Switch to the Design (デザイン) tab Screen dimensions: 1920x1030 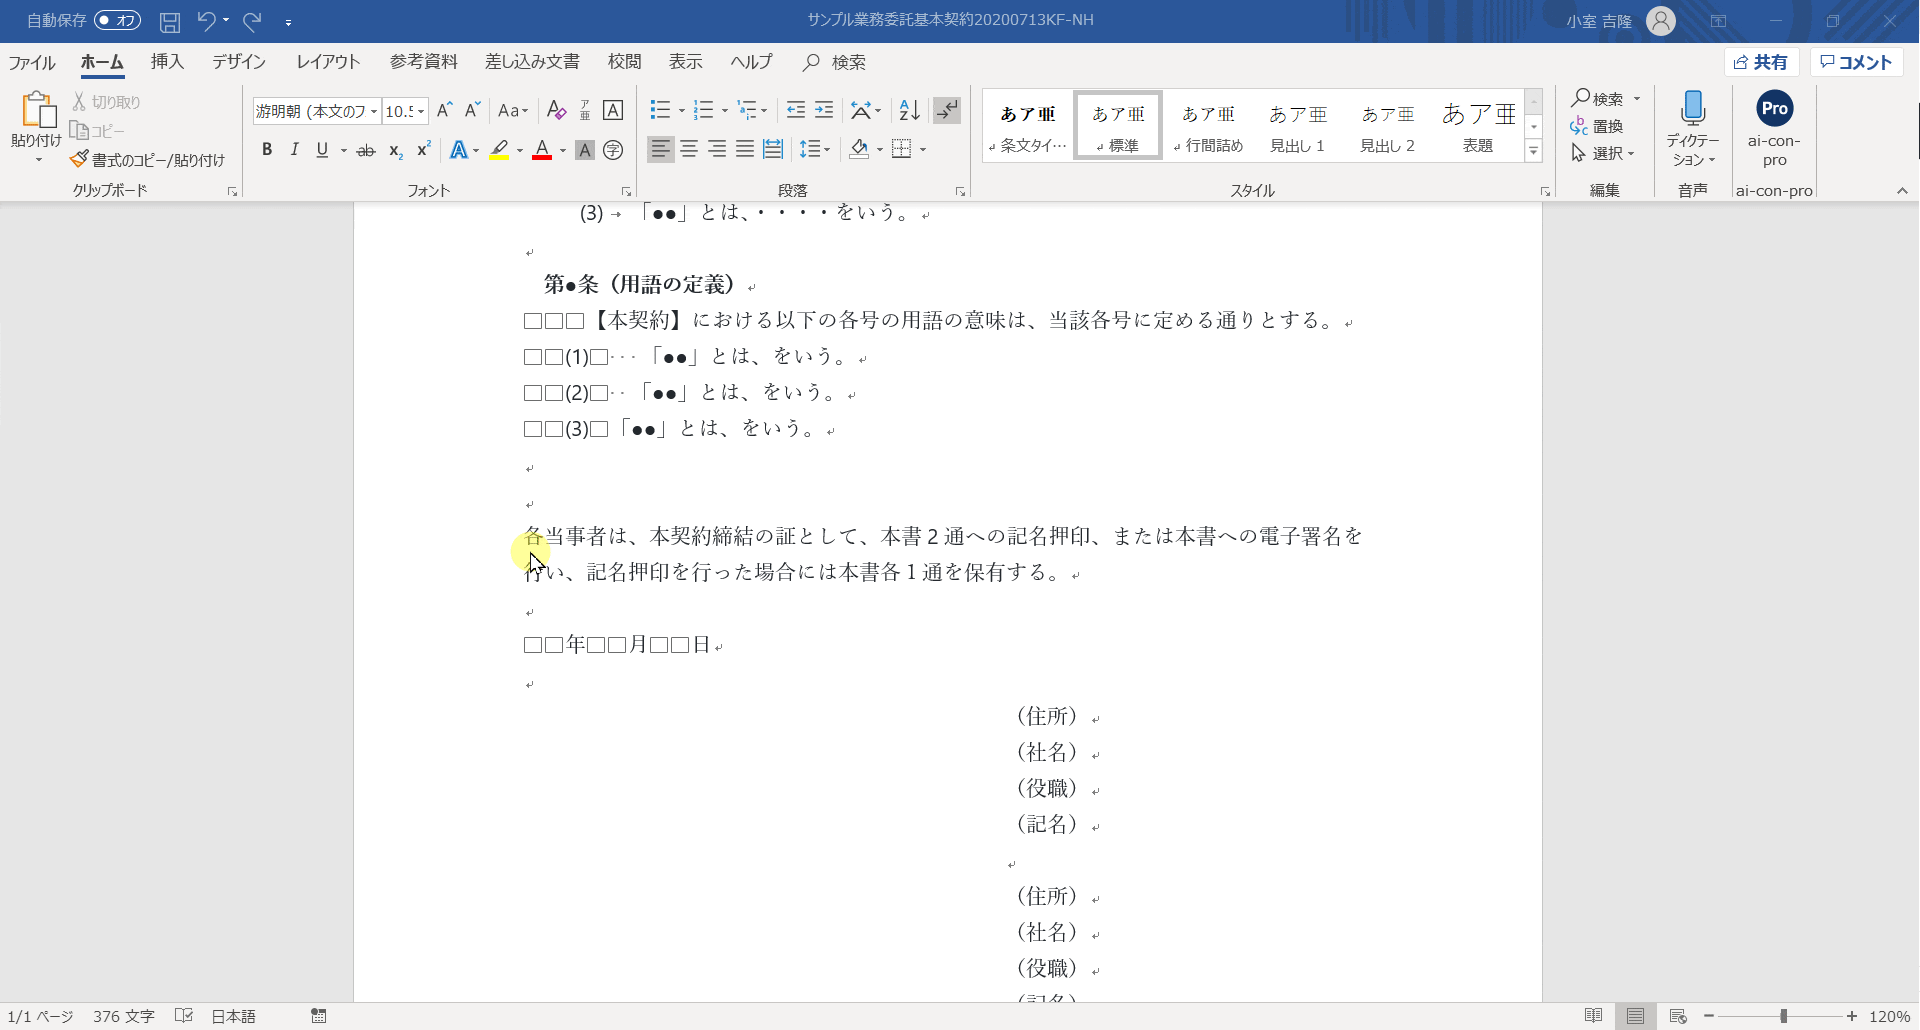(x=239, y=62)
